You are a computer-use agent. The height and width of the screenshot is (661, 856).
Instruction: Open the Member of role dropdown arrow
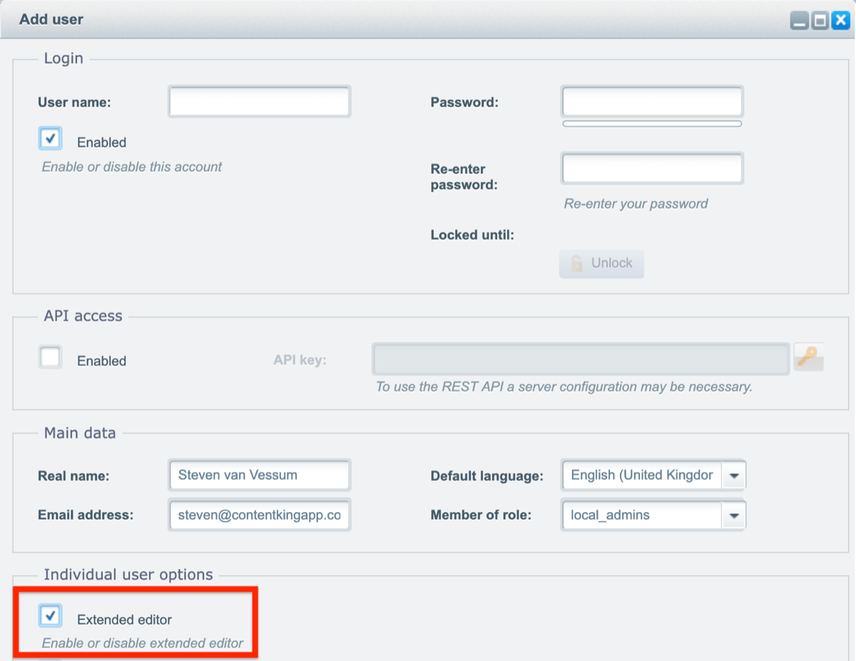(734, 515)
